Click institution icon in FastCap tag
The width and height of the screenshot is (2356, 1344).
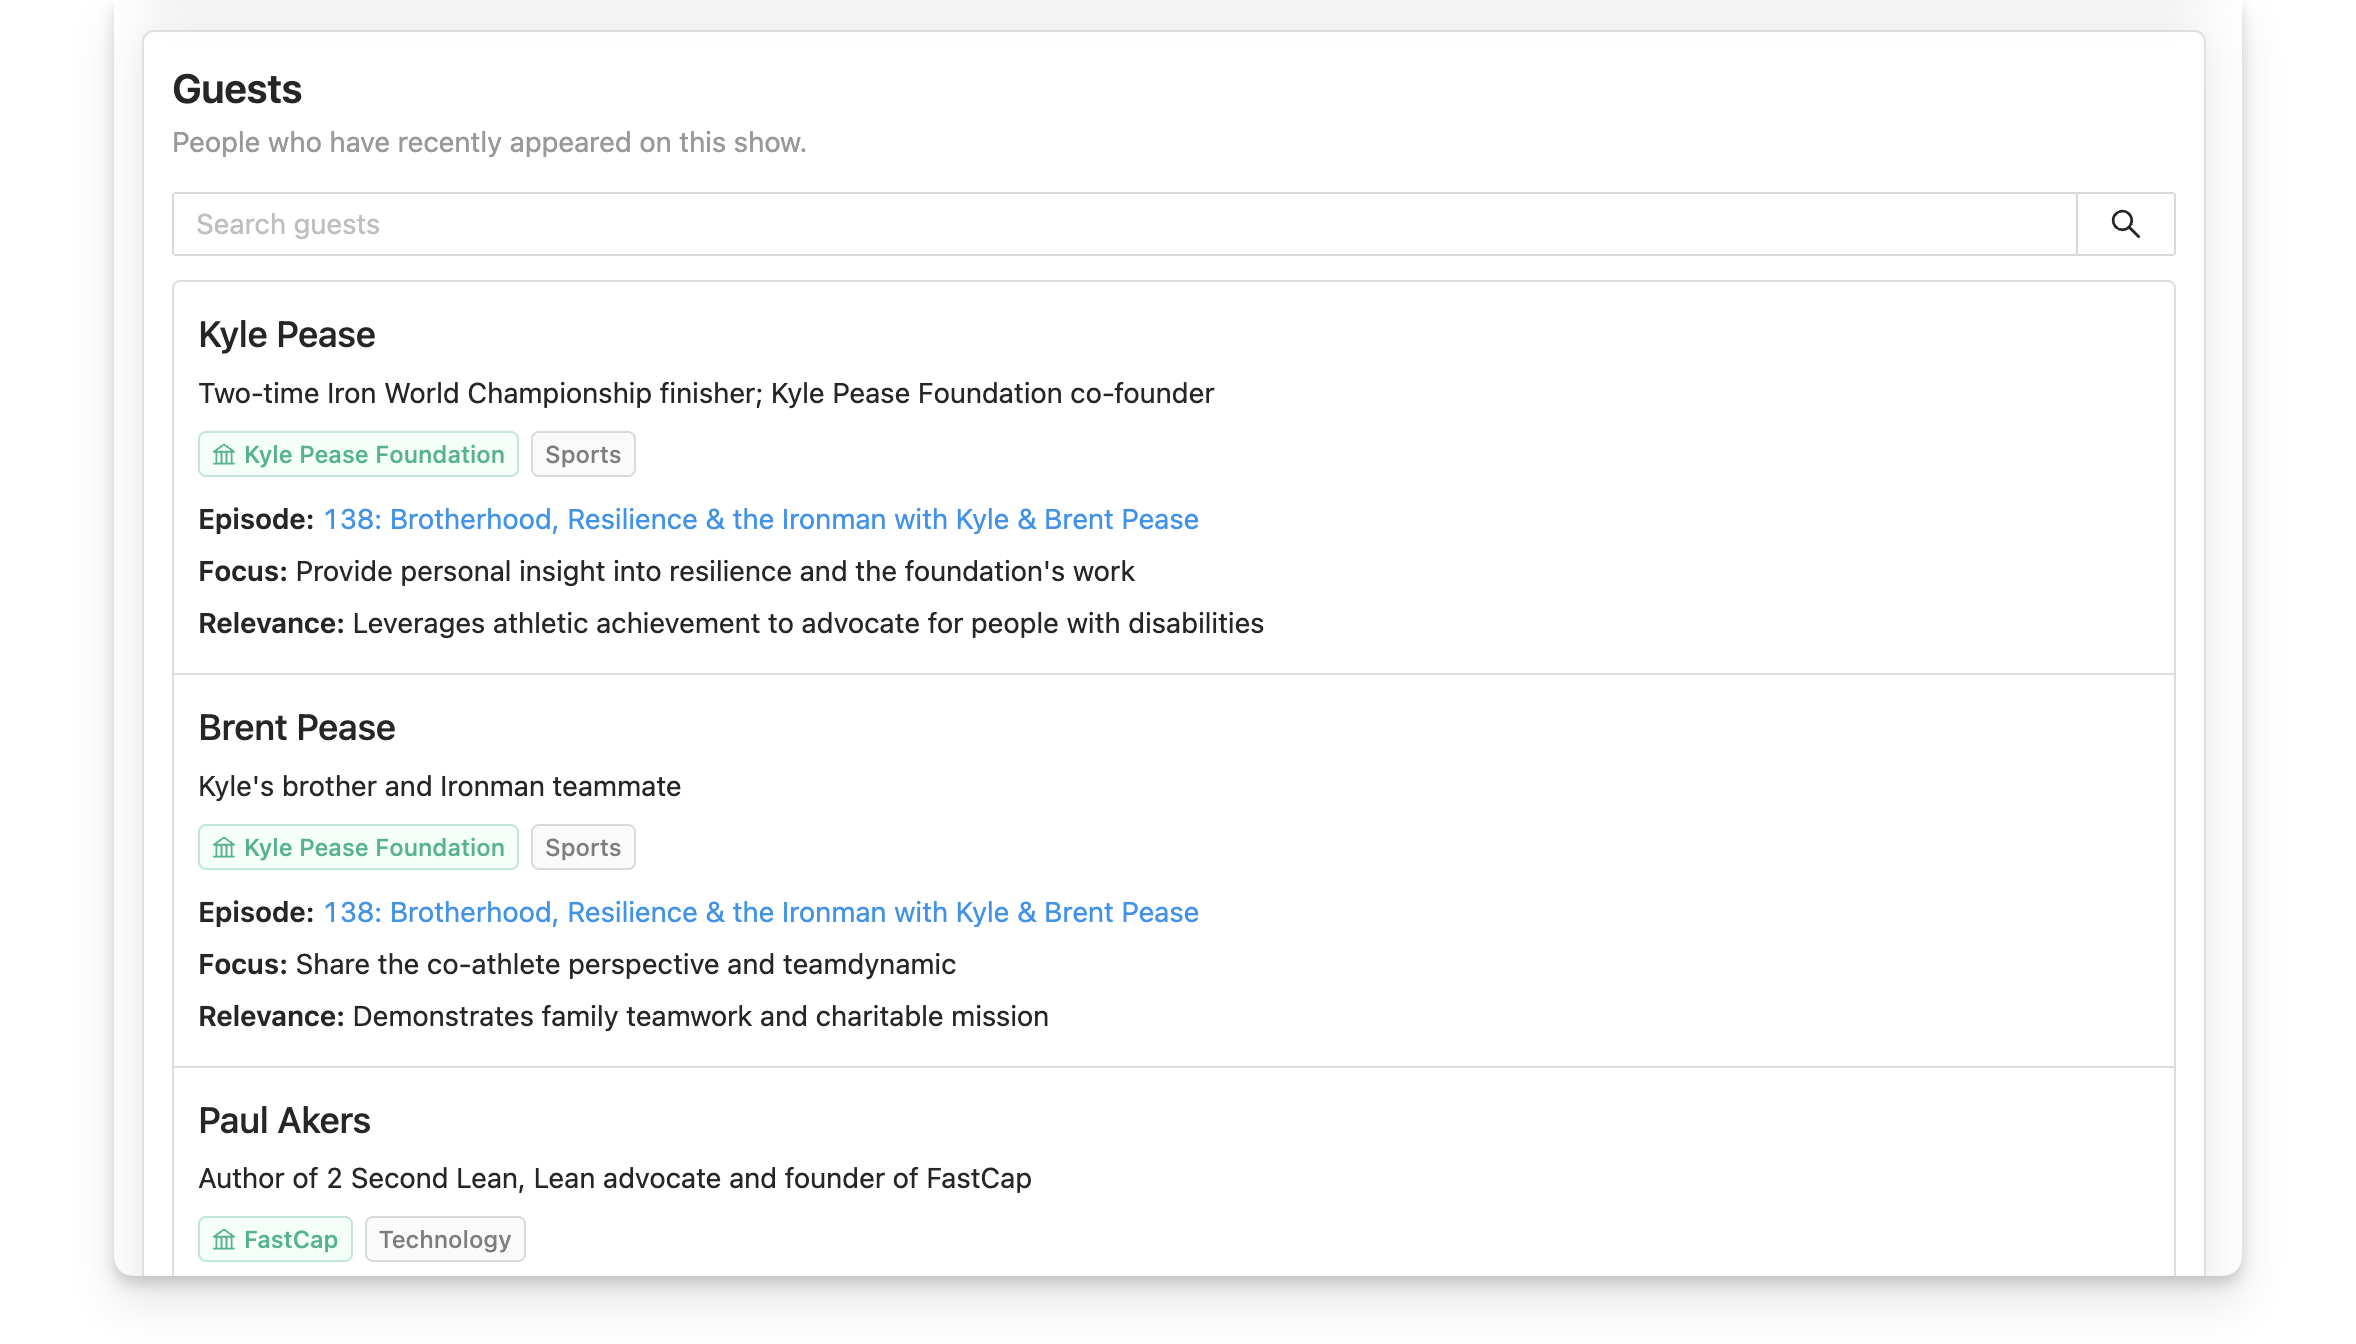click(224, 1240)
